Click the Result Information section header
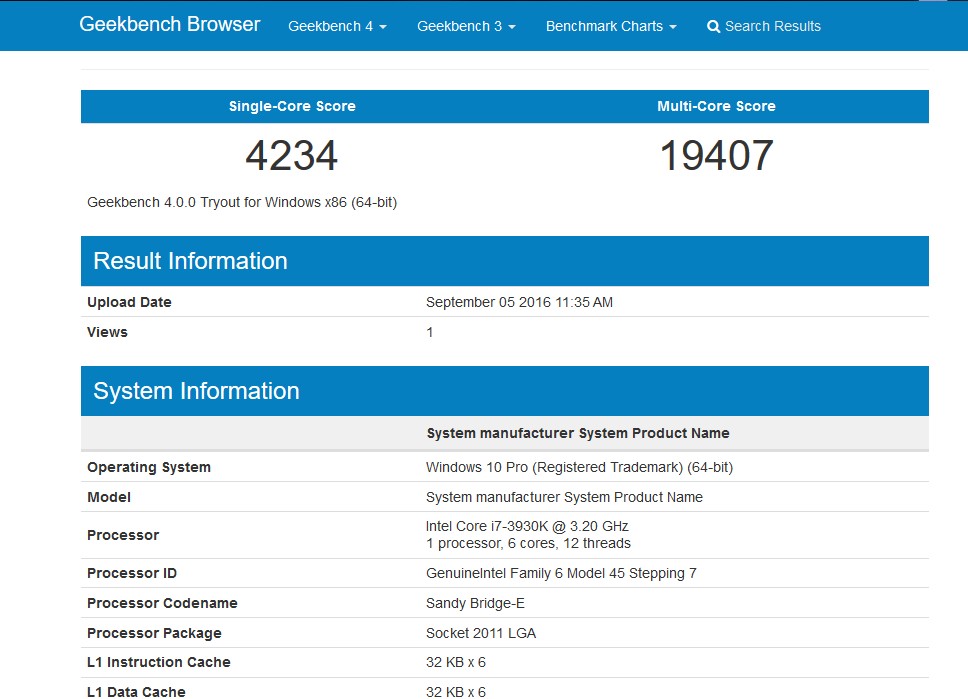Image resolution: width=968 pixels, height=699 pixels. point(505,261)
